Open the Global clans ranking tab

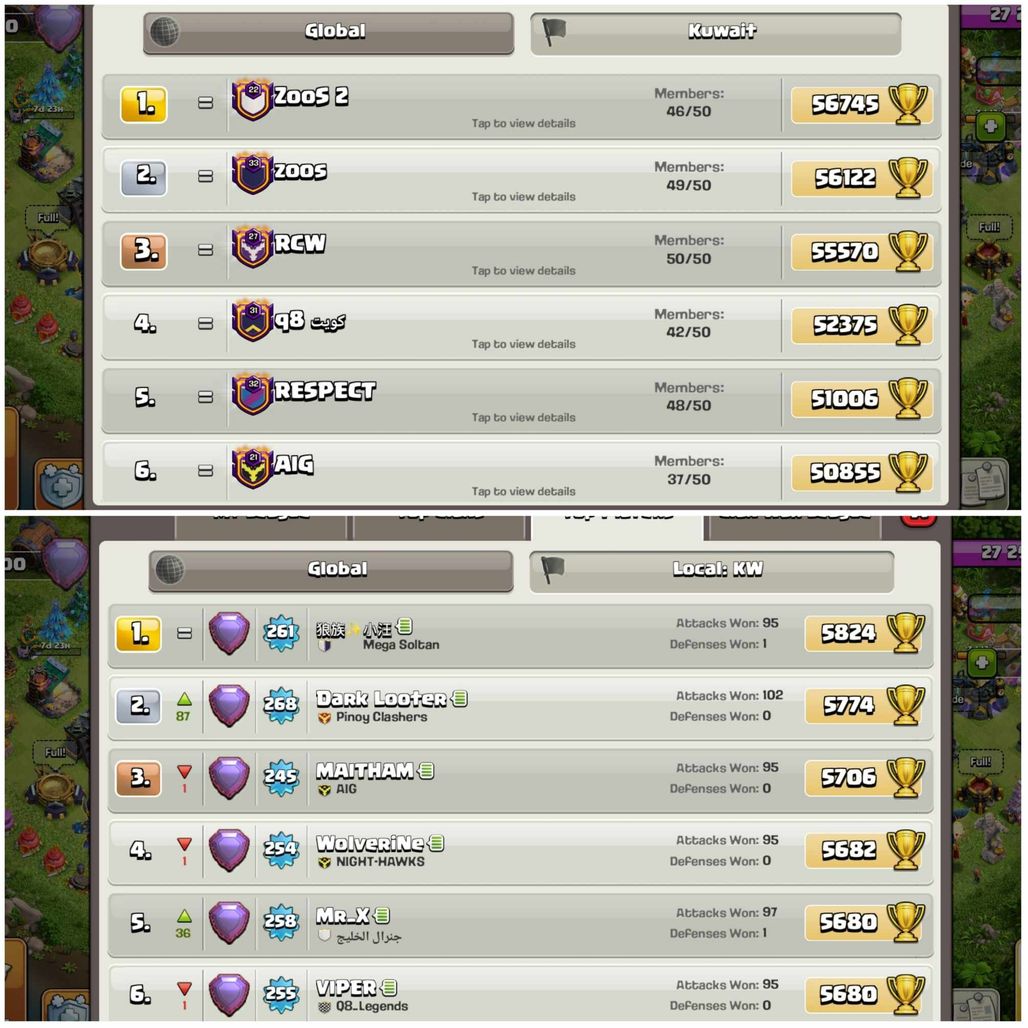(x=328, y=32)
